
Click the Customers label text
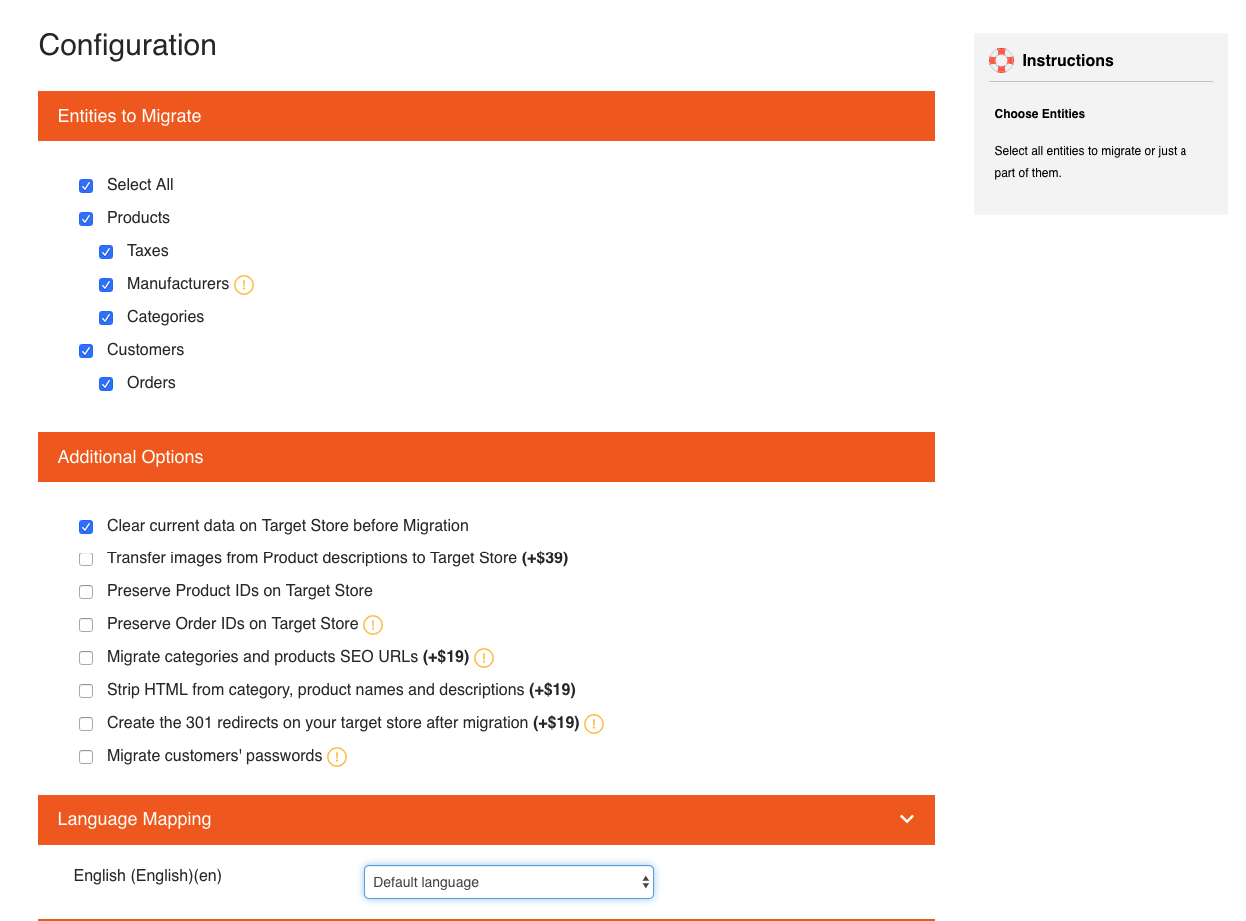pos(145,350)
